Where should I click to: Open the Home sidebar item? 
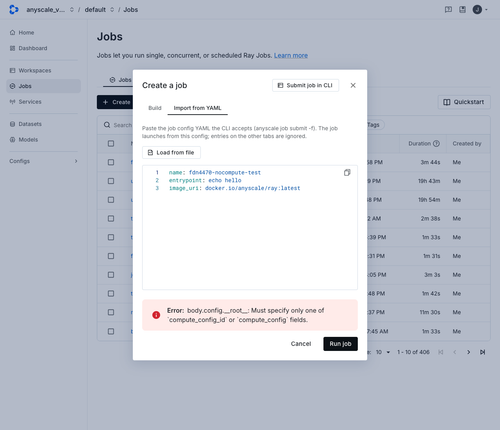point(22,32)
